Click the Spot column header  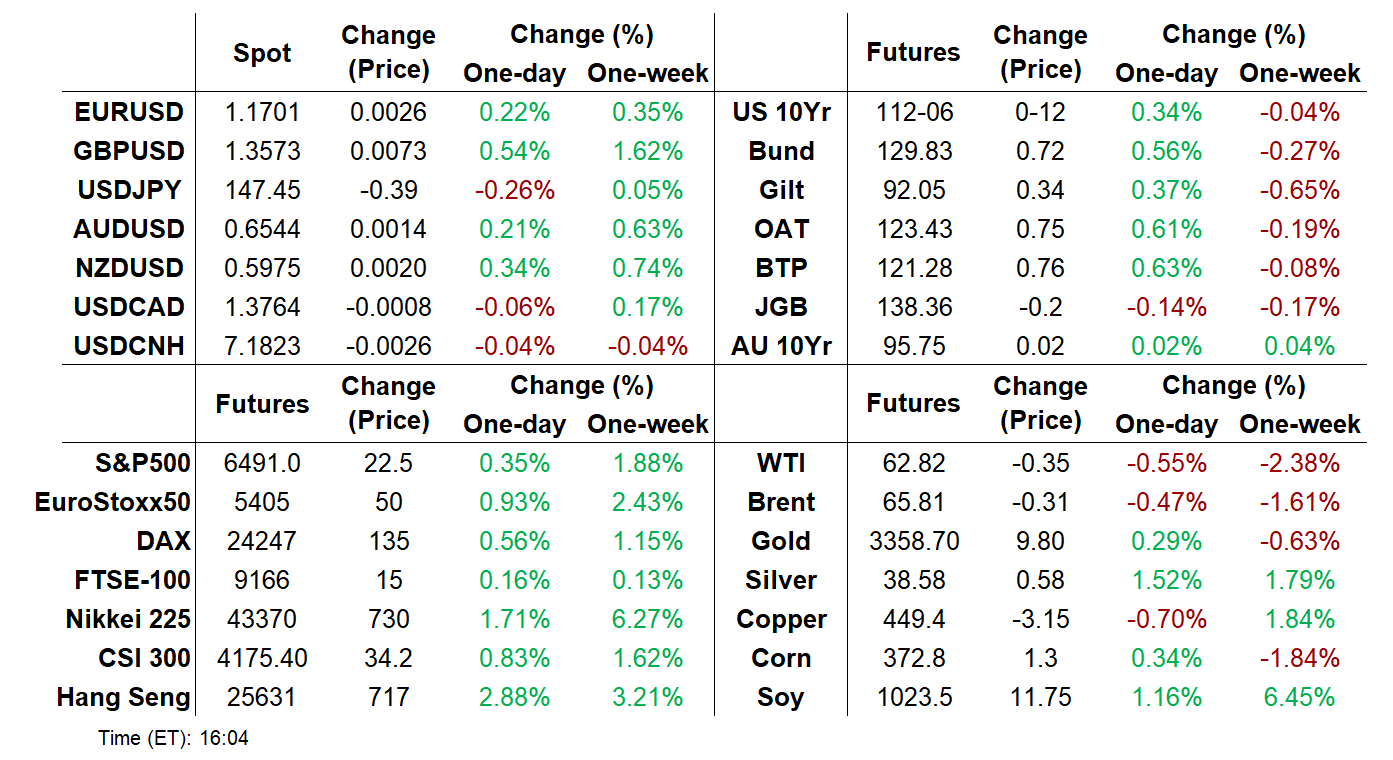pos(262,53)
